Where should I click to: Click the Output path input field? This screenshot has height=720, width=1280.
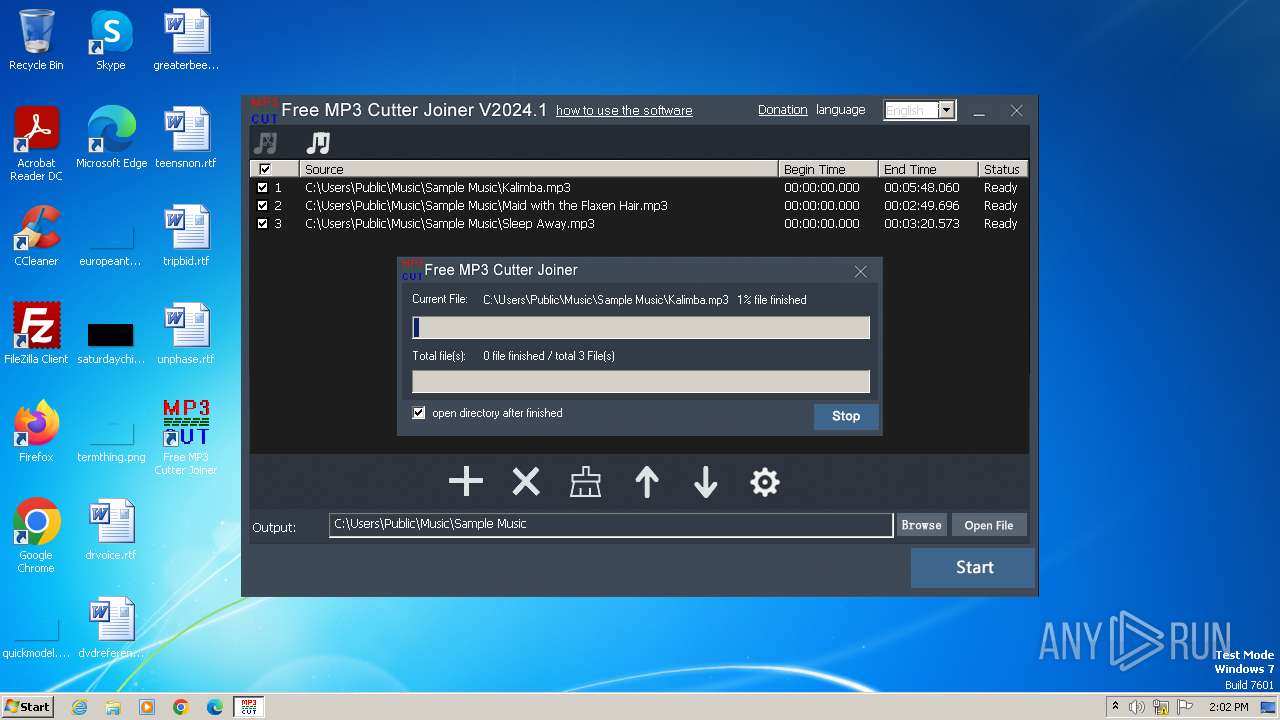[611, 525]
